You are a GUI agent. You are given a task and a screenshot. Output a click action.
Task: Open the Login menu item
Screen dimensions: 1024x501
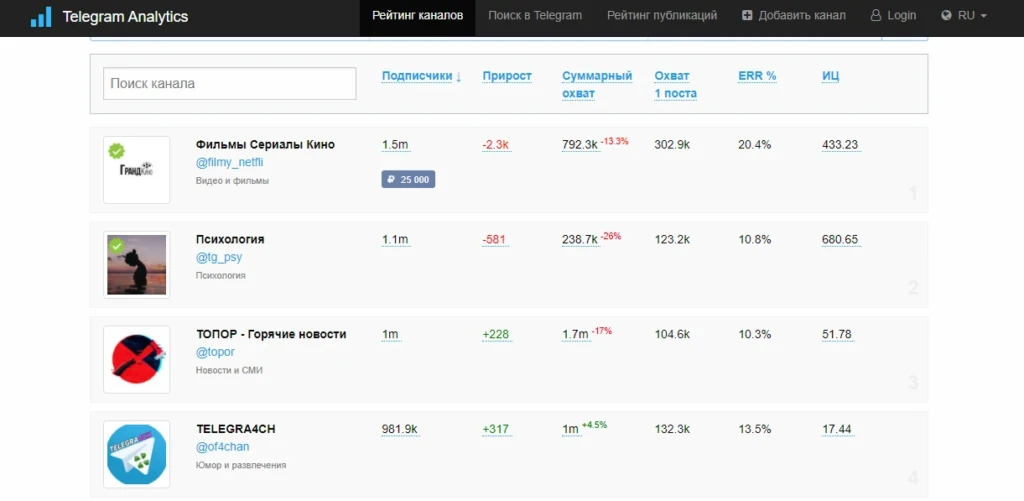click(893, 16)
